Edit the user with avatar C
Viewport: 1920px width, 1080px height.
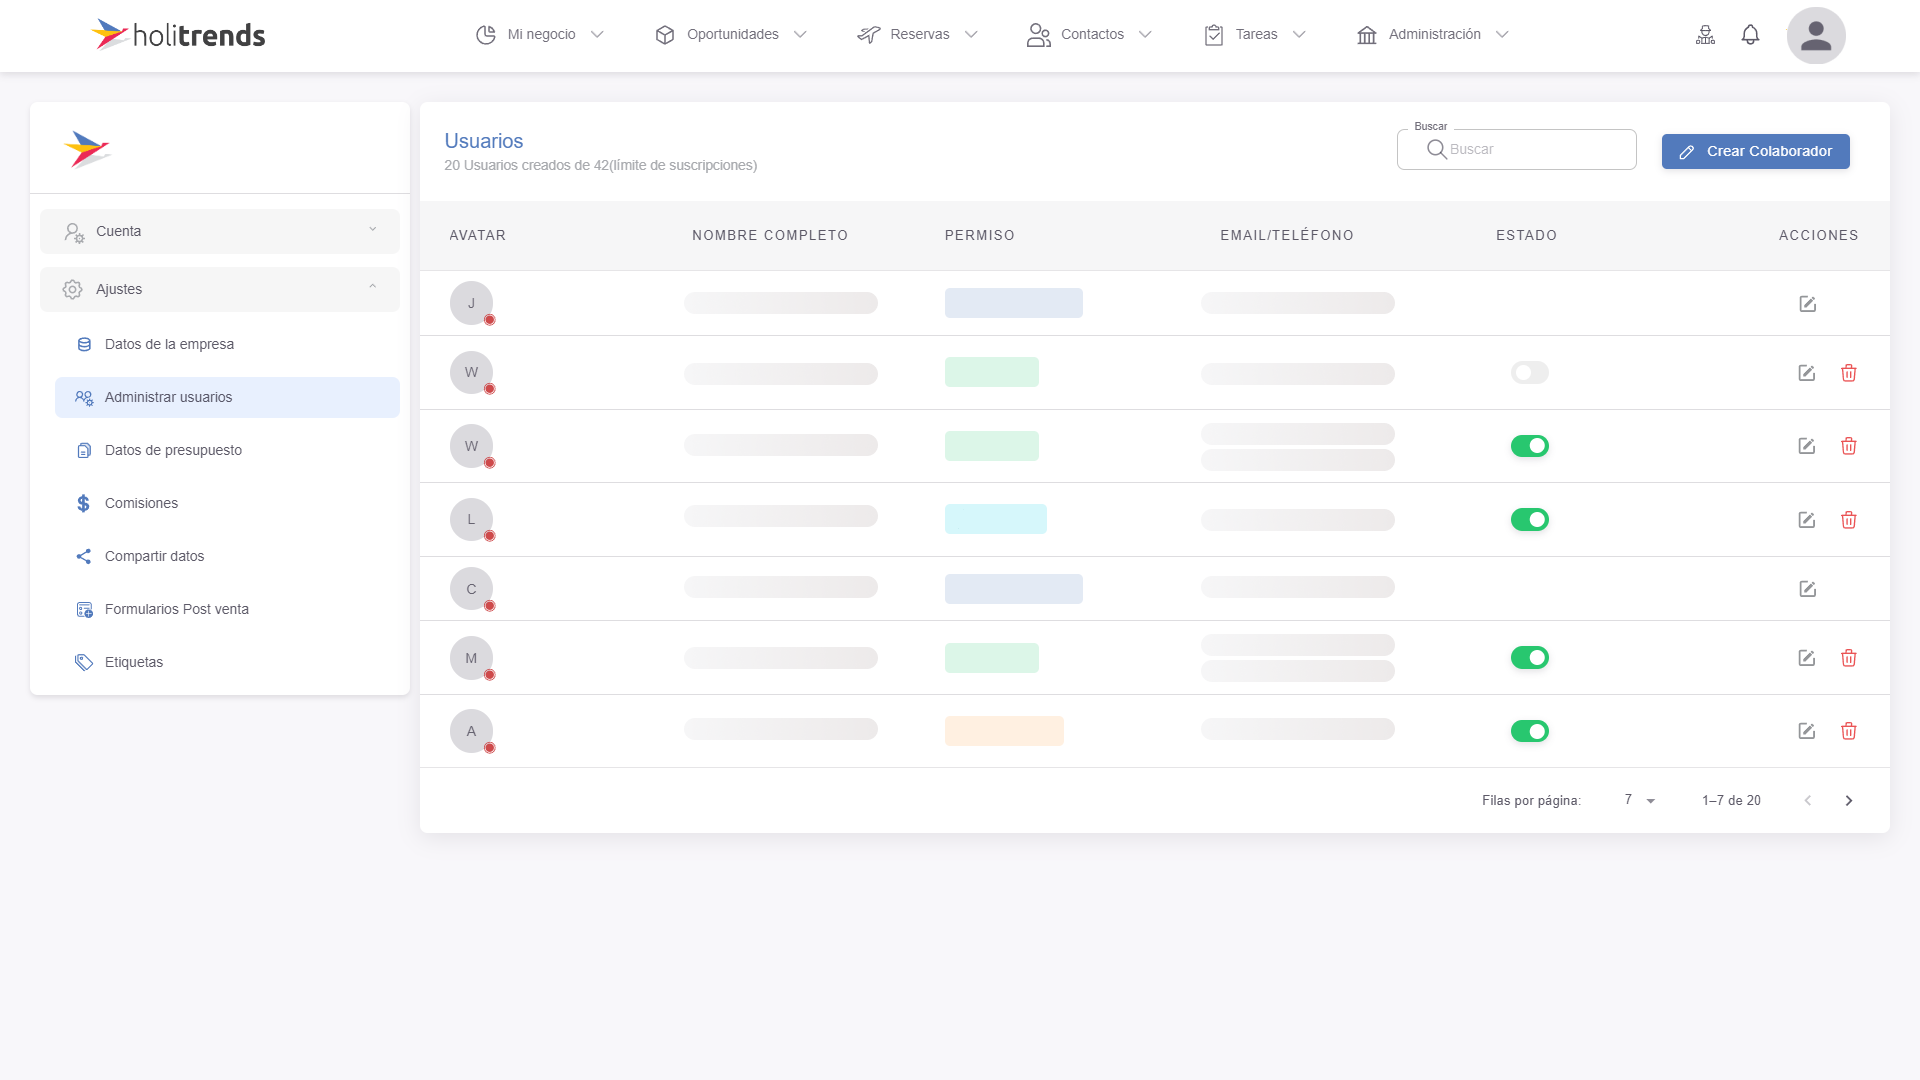(1808, 589)
